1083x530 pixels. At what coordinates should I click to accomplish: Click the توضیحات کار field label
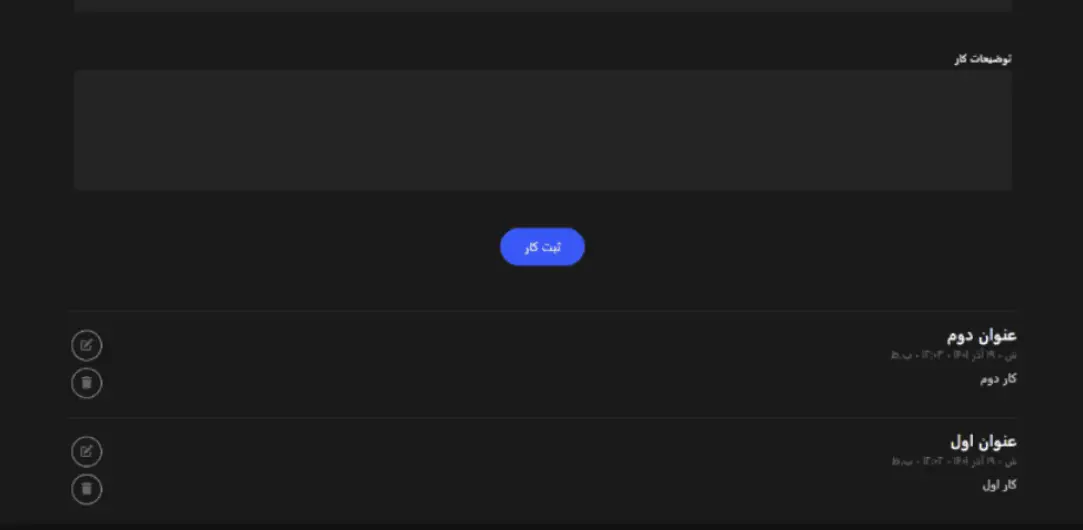point(983,59)
